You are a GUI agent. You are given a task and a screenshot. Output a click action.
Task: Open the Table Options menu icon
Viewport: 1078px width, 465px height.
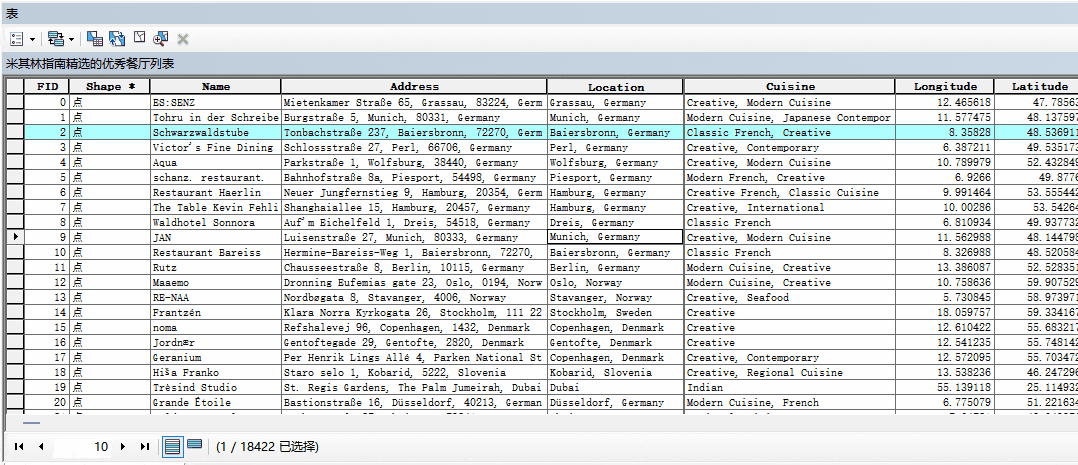tap(17, 39)
